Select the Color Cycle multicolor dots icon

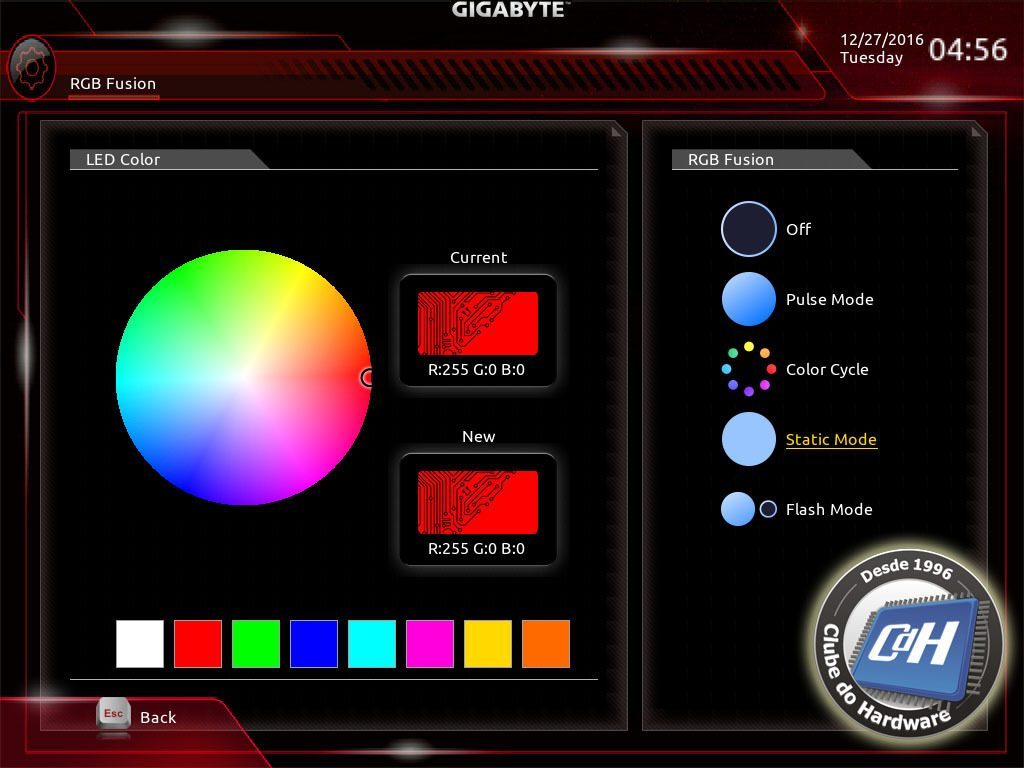[748, 369]
